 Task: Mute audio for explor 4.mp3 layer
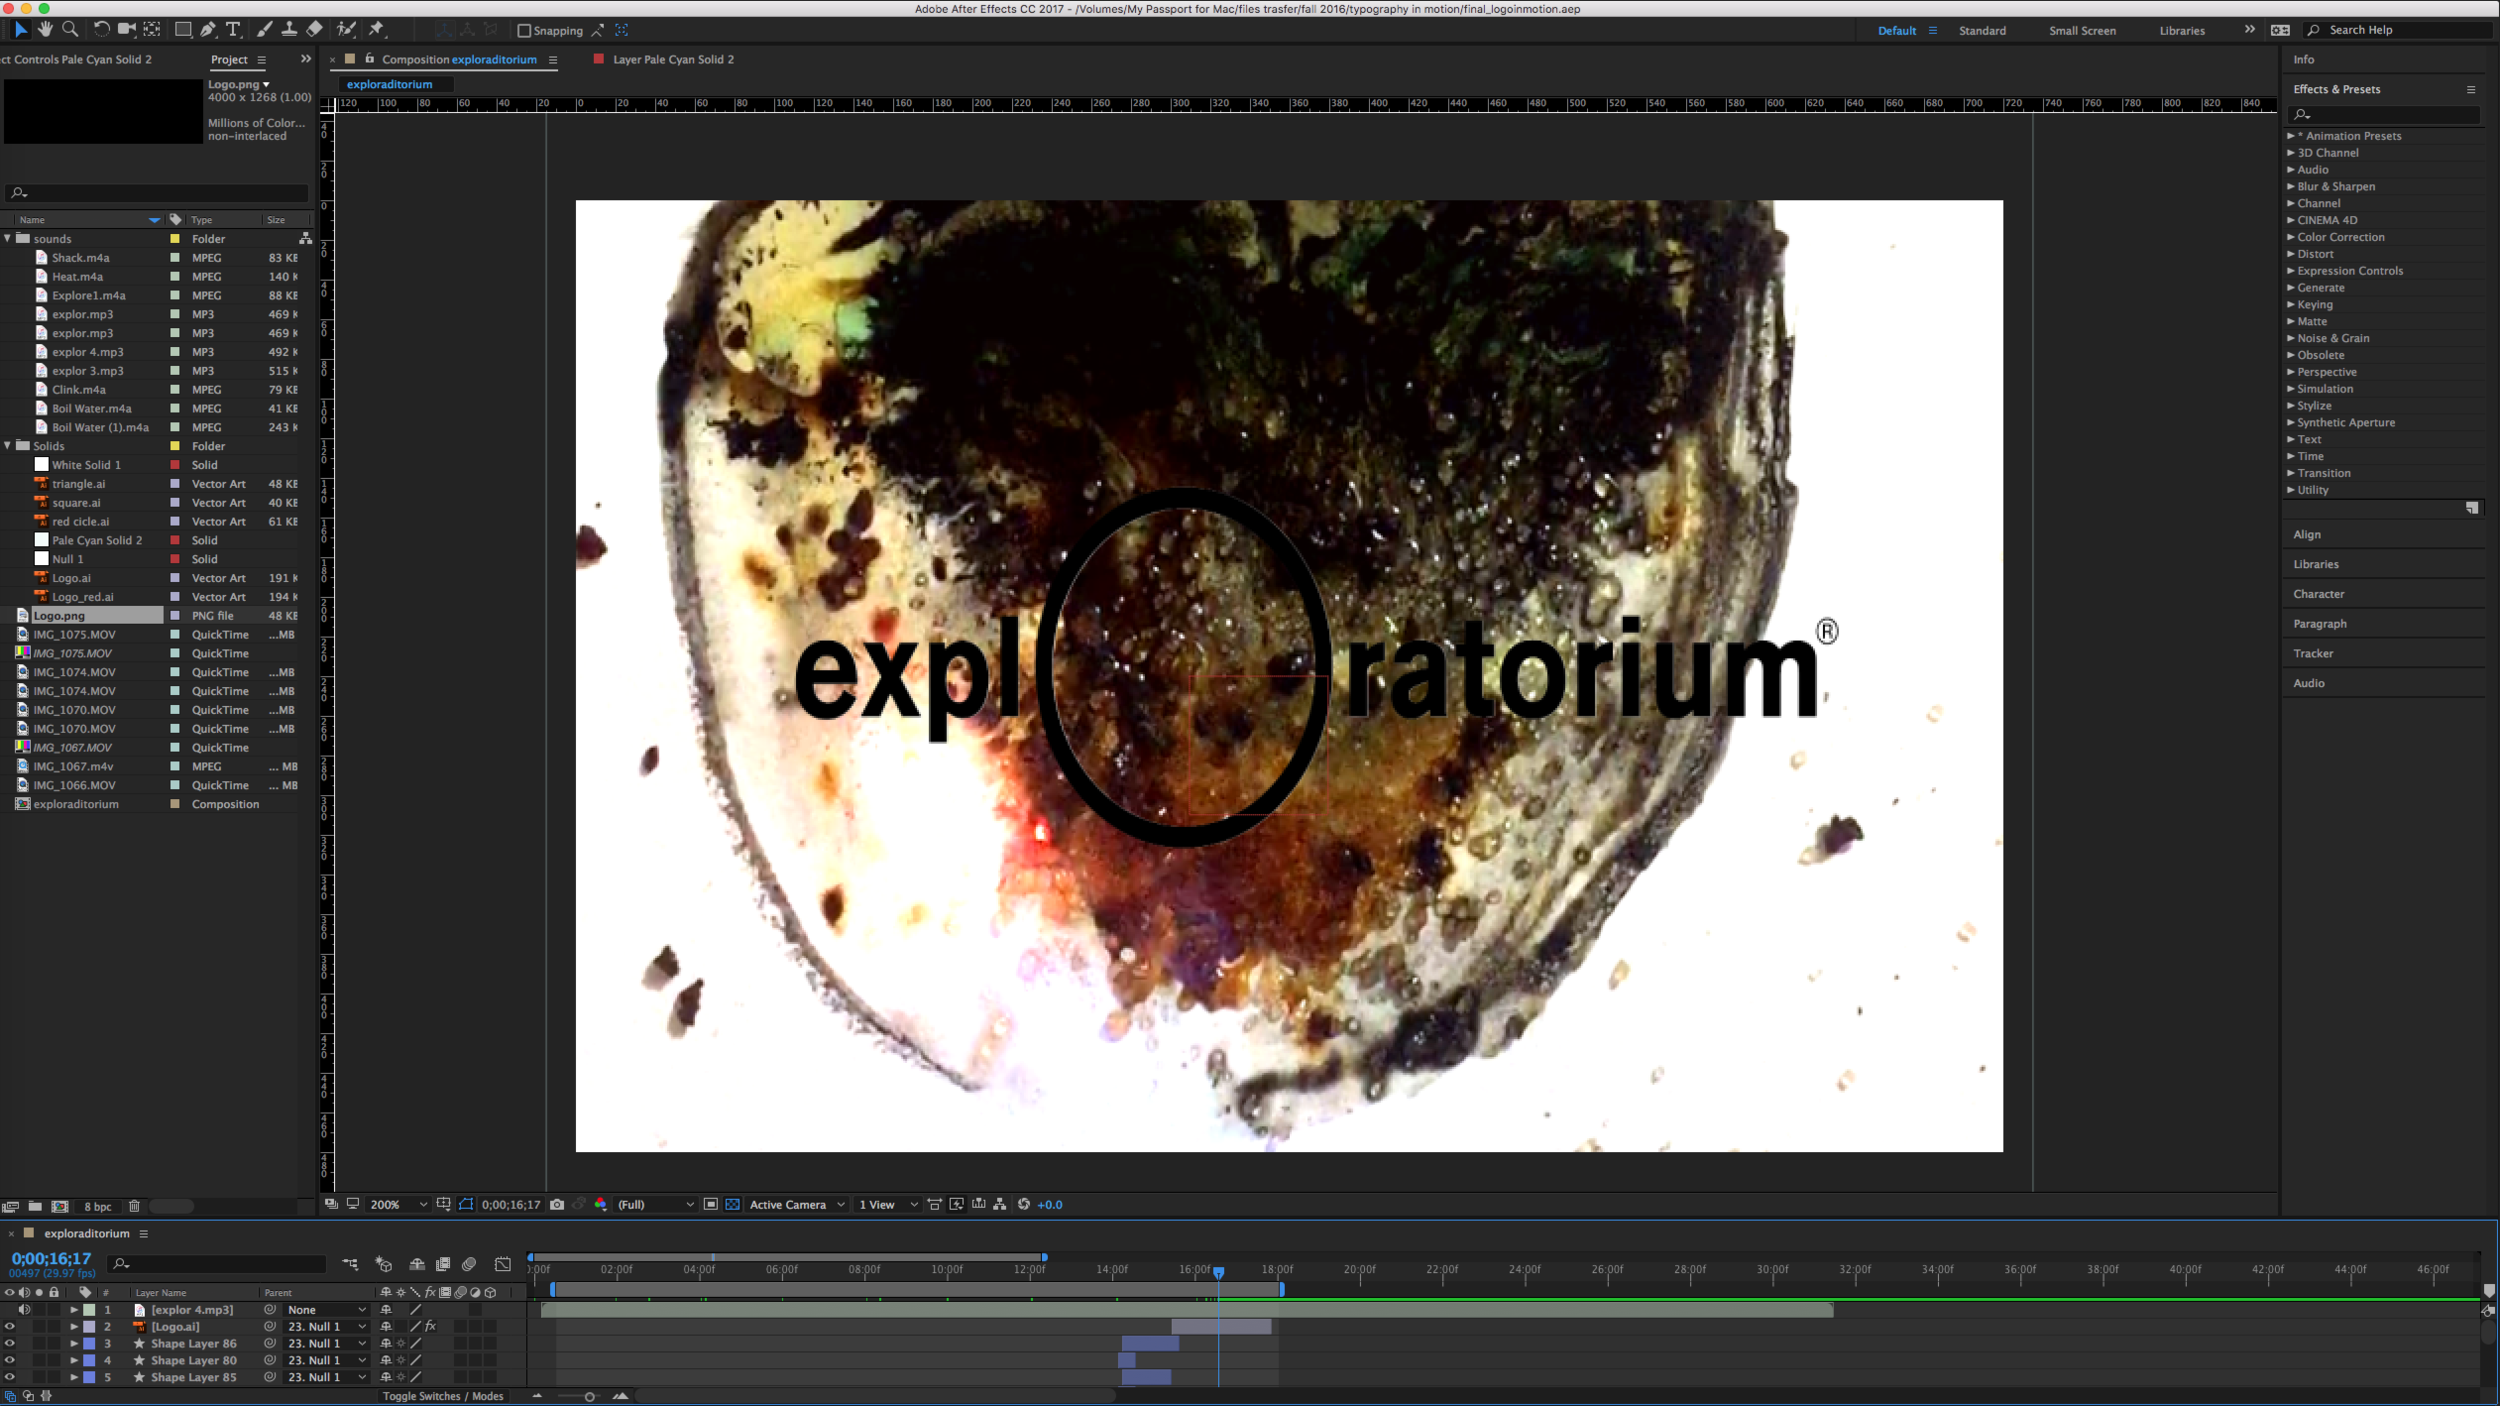pos(24,1310)
